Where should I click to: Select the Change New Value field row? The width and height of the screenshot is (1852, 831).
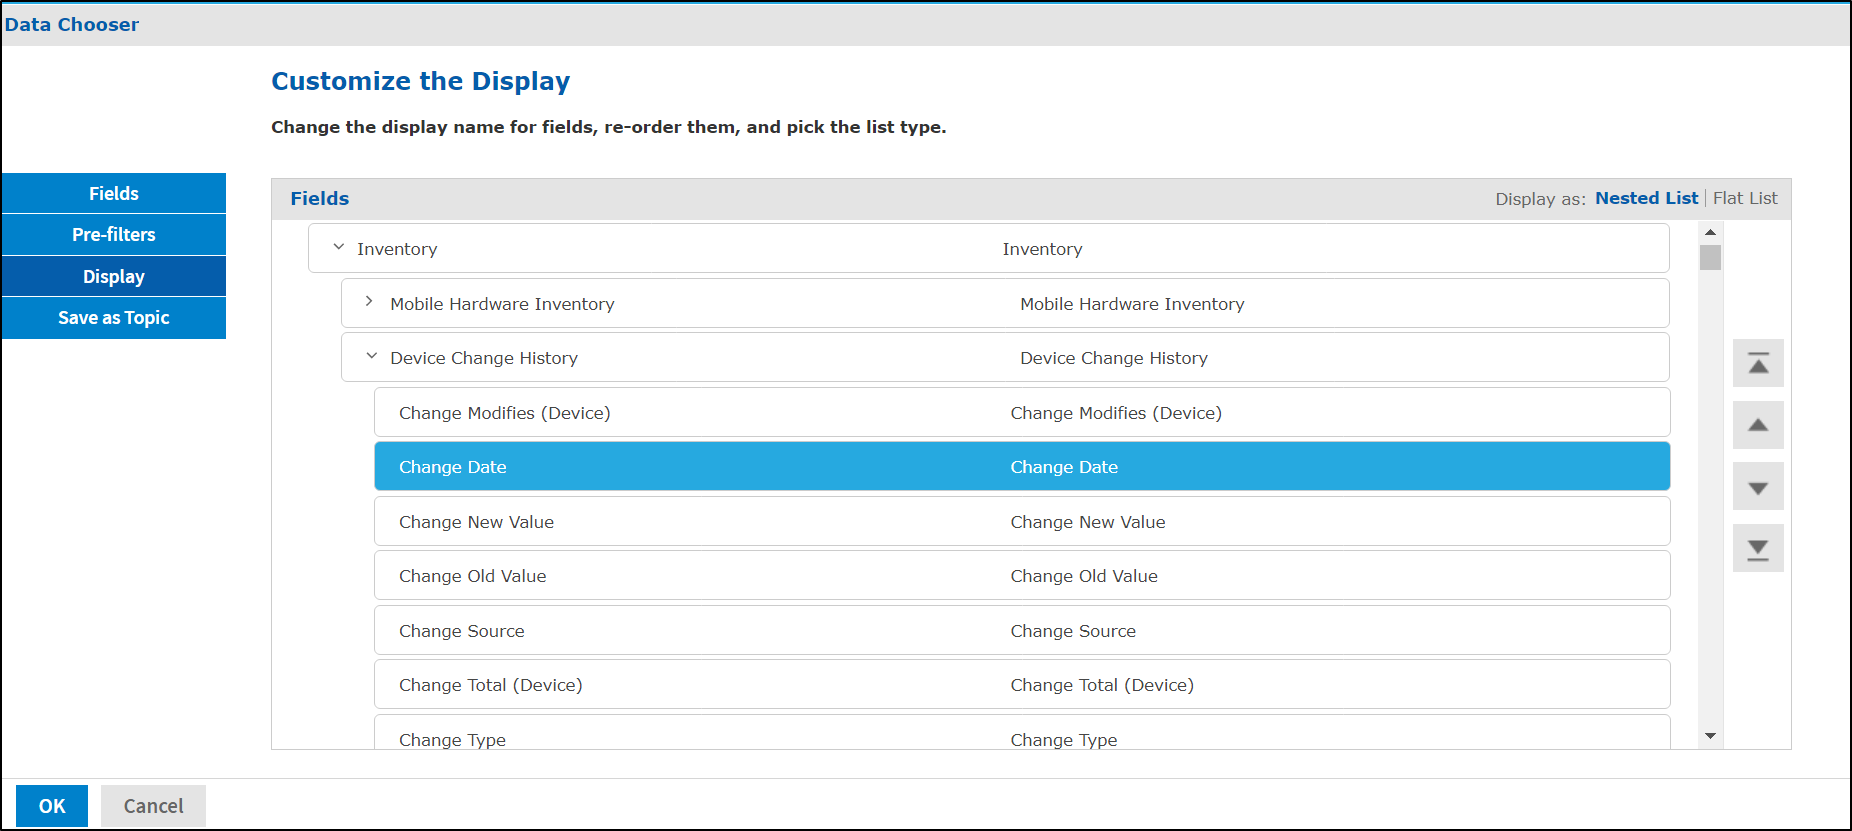tap(1021, 522)
